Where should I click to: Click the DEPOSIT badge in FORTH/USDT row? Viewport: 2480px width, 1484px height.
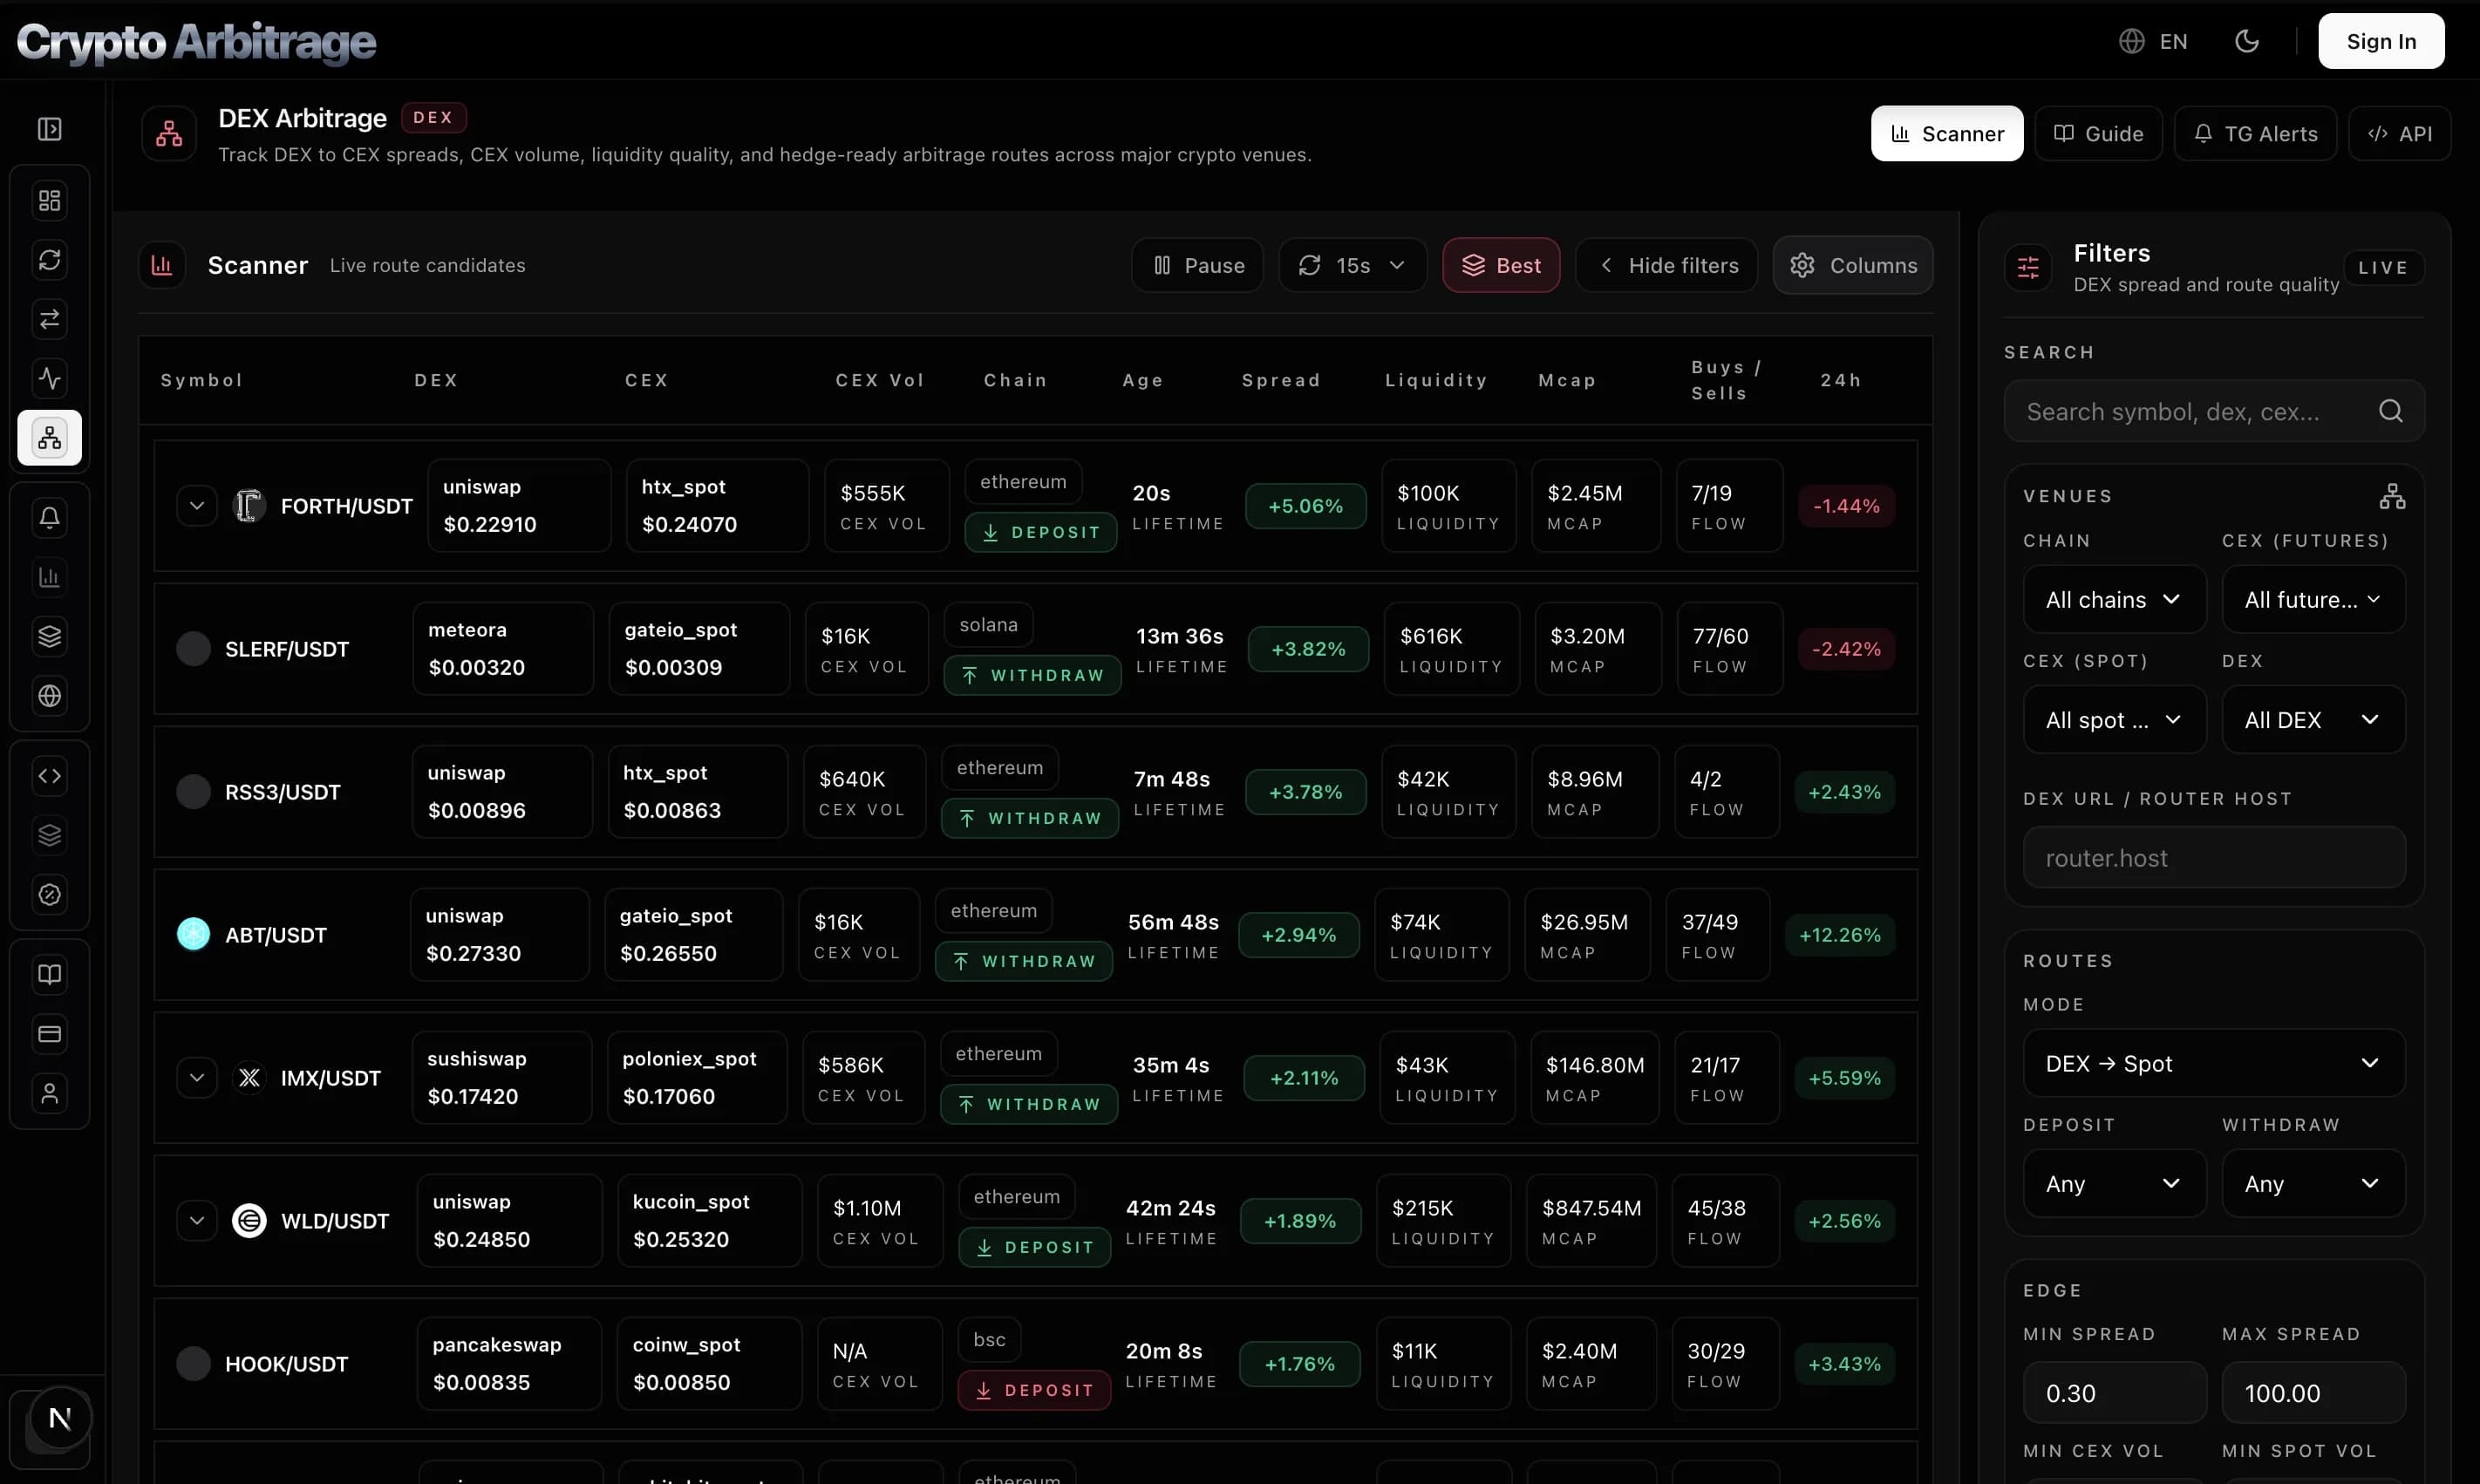1040,532
